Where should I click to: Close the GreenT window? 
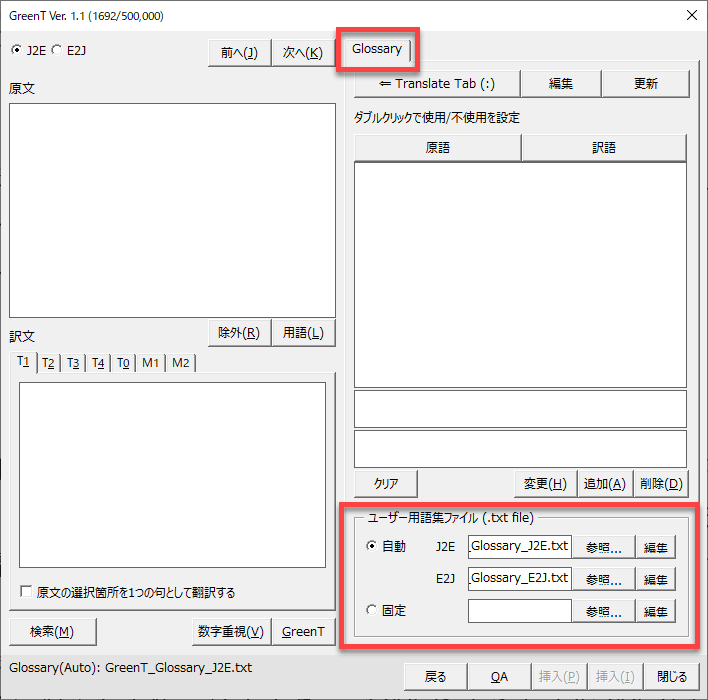(692, 15)
